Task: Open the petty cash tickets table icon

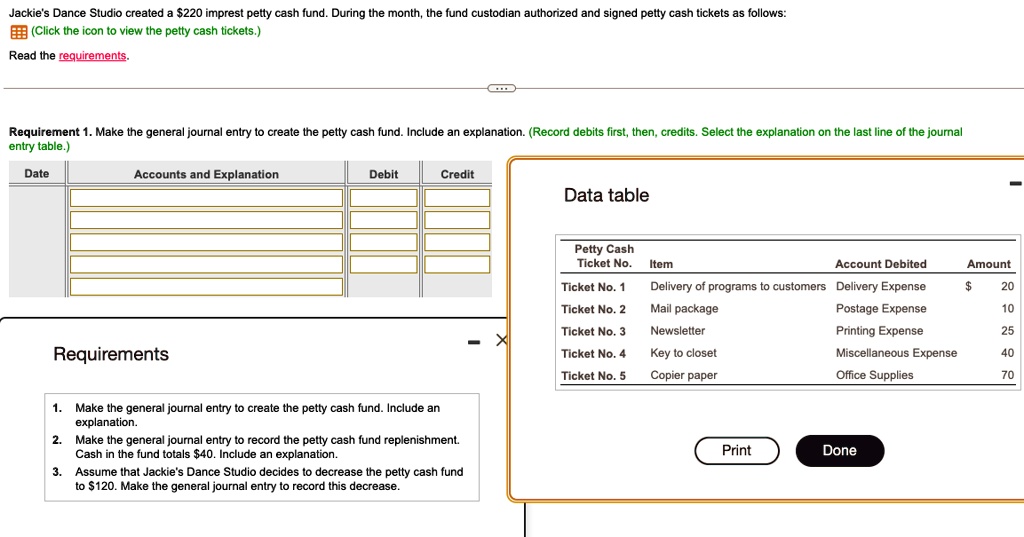Action: 19,31
